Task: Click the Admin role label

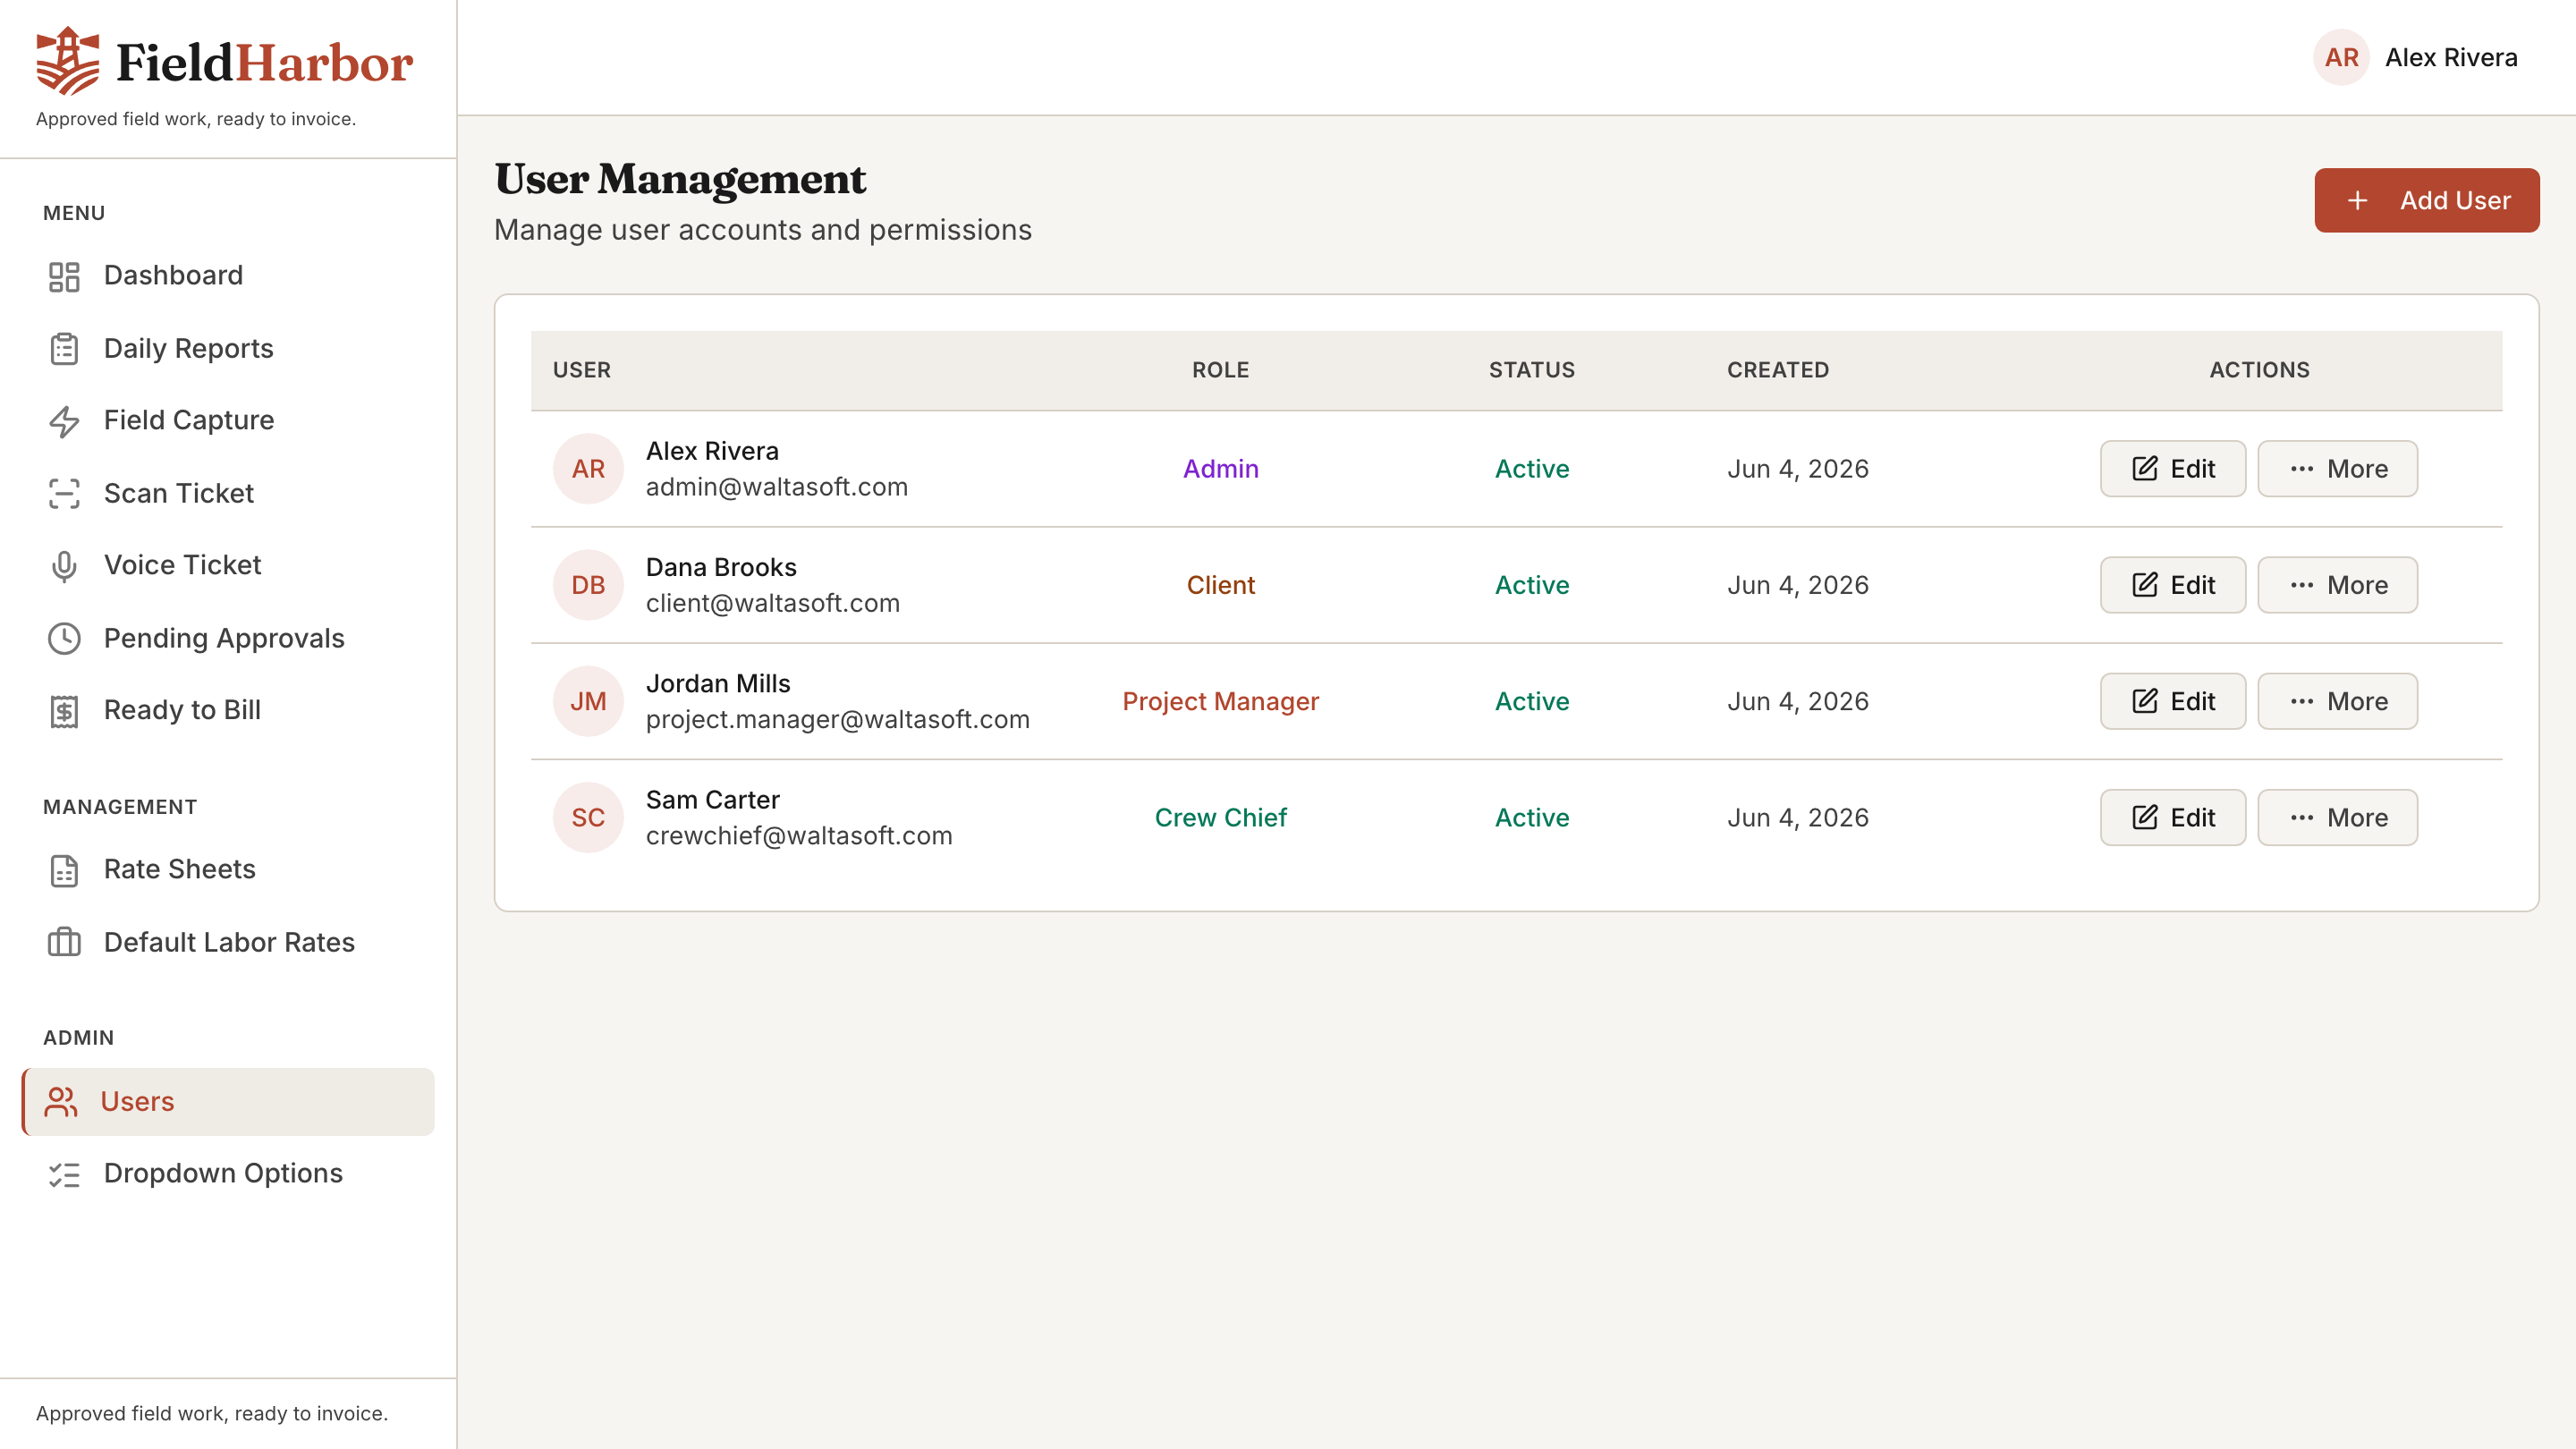Action: coord(1220,469)
